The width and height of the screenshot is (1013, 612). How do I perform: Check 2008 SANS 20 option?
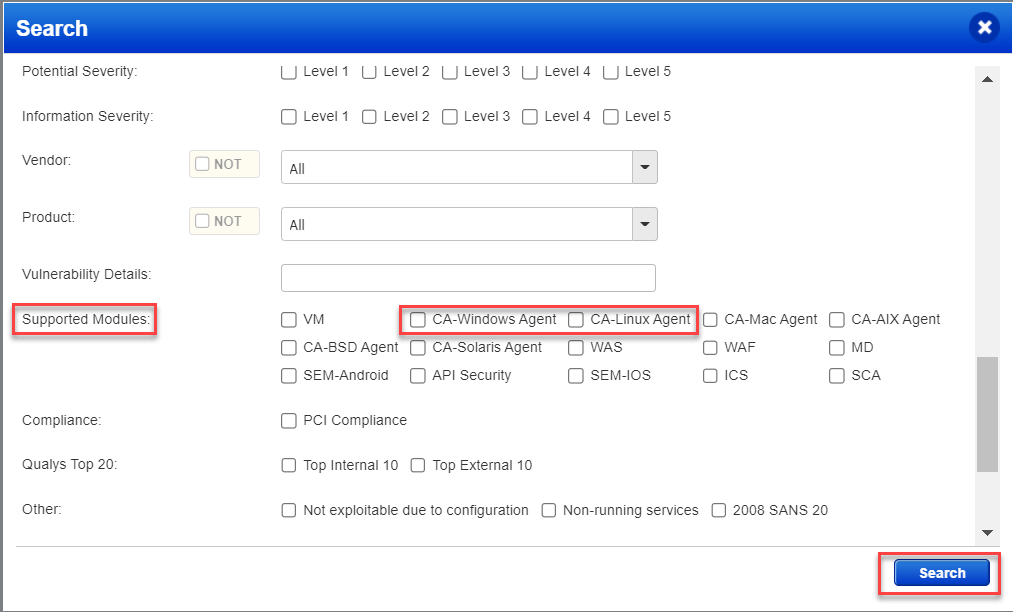tap(718, 510)
